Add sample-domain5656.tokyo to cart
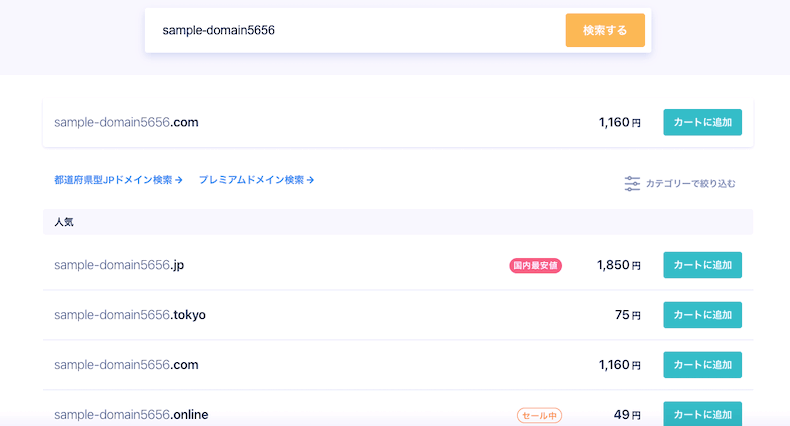 (702, 315)
